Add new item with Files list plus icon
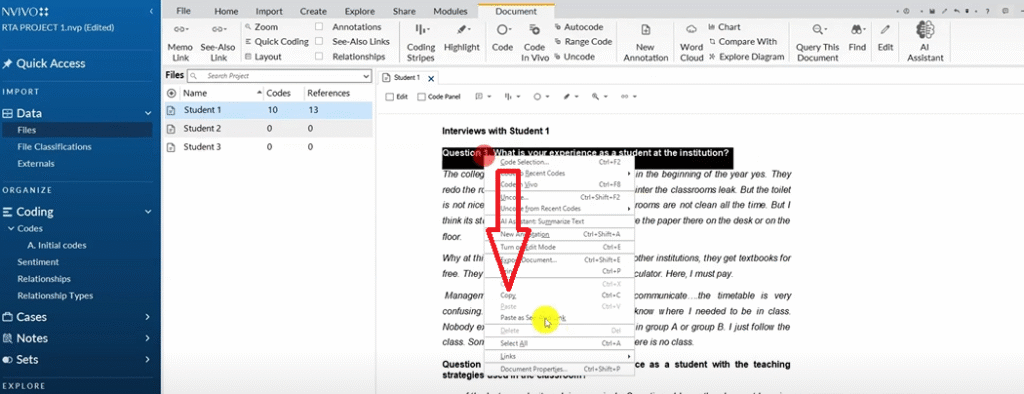 click(x=172, y=93)
